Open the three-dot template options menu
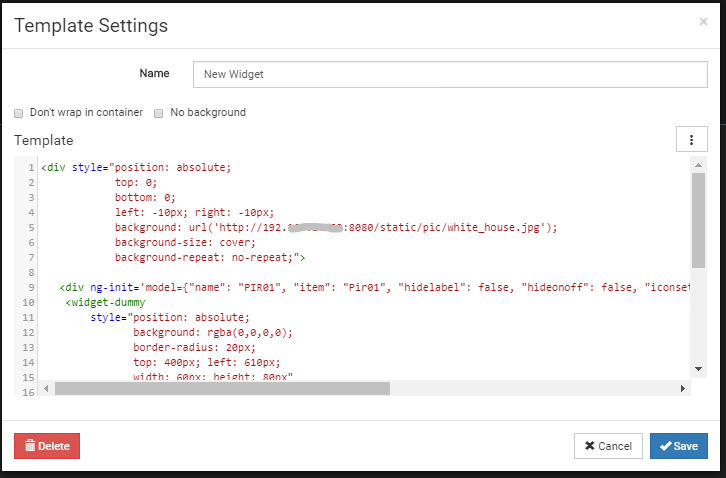 click(691, 140)
